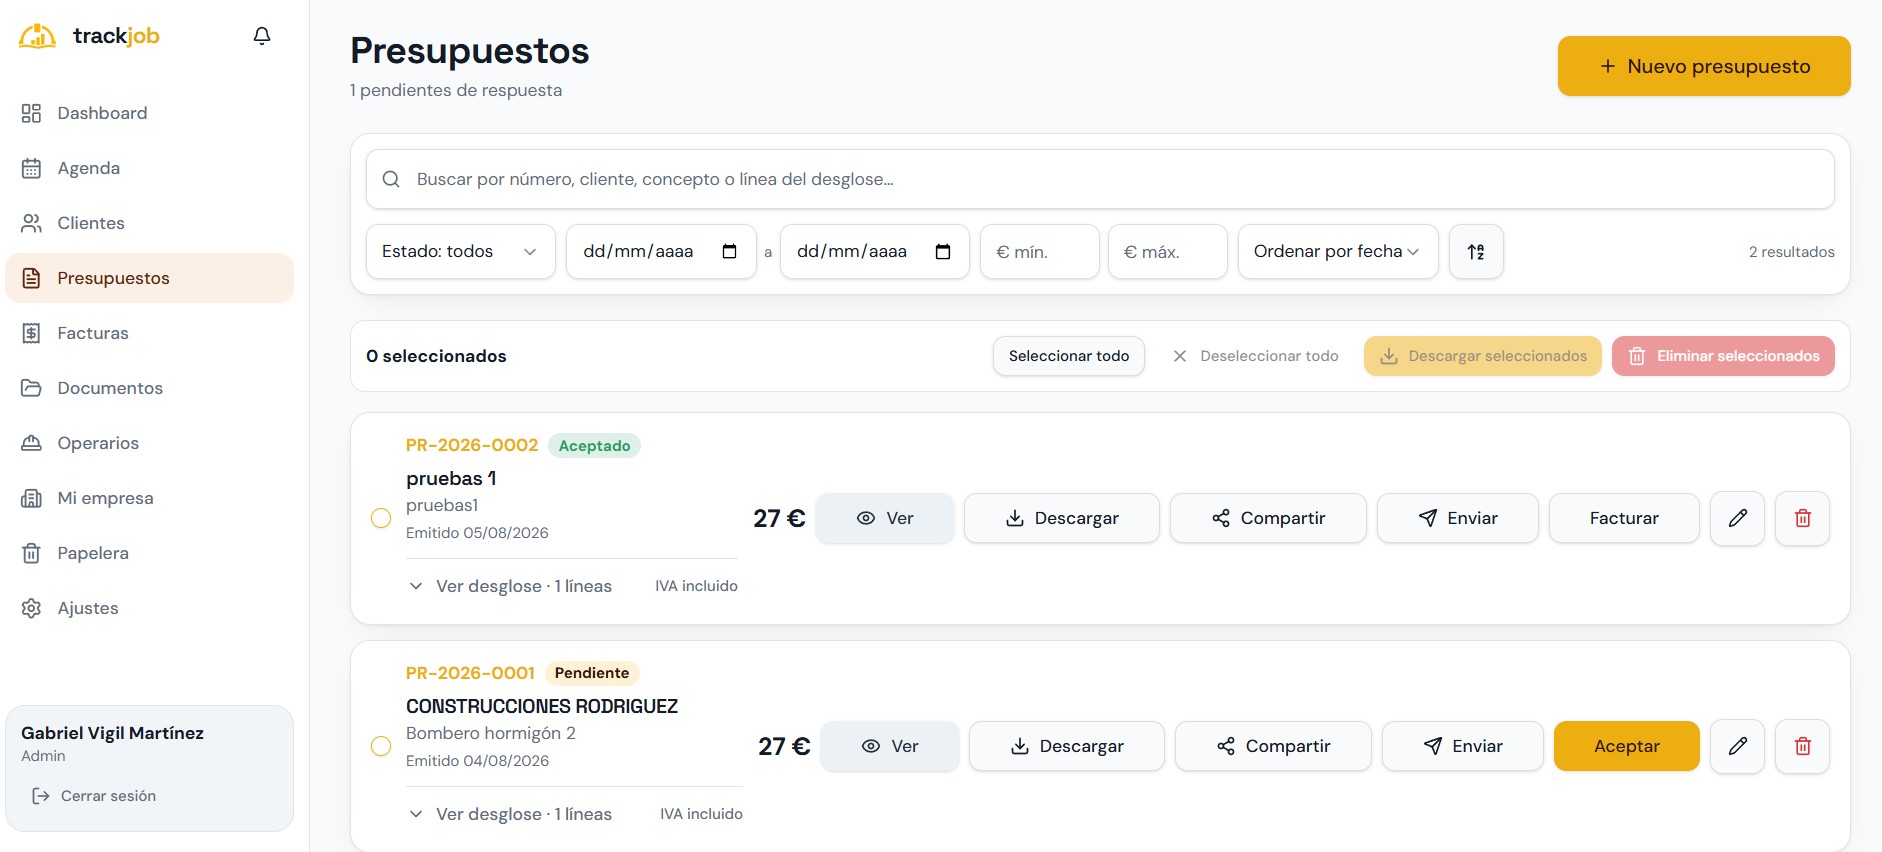Open calendar picker on the start date field
The image size is (1882, 852).
(x=730, y=252)
